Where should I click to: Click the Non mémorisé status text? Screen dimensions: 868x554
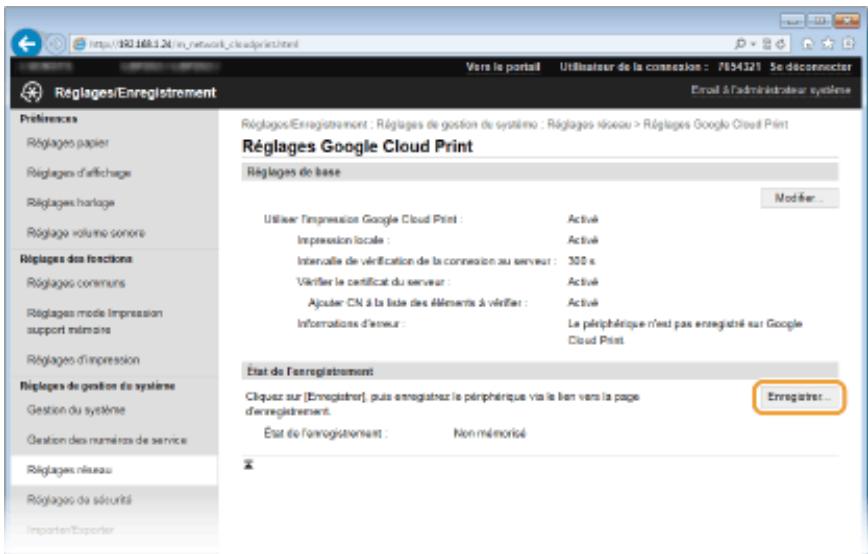pos(489,433)
